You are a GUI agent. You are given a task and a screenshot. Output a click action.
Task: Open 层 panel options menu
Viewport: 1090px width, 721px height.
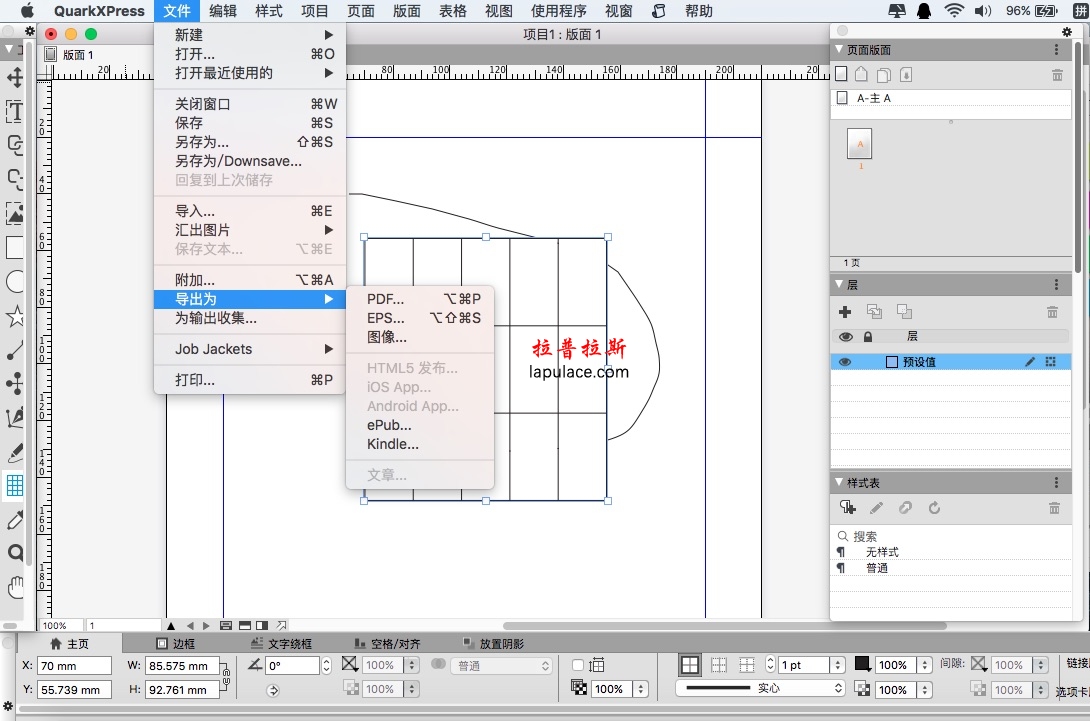pyautogui.click(x=1057, y=284)
